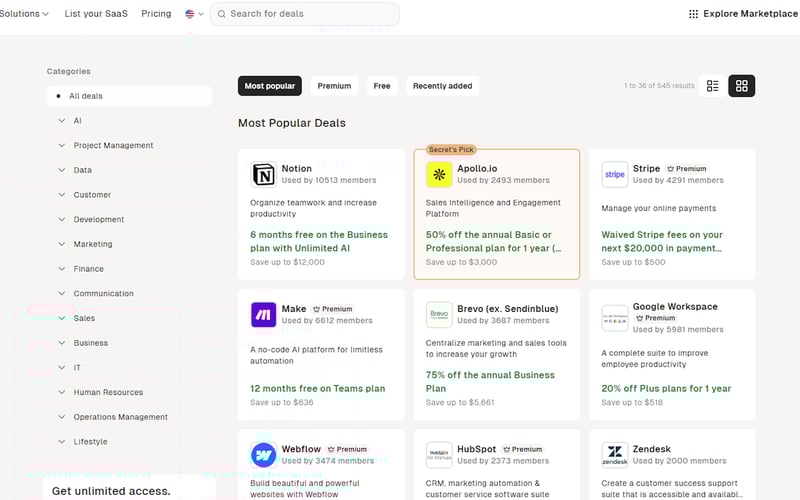The width and height of the screenshot is (800, 500).
Task: Click the Premium badge on Google Workspace
Action: click(x=656, y=318)
